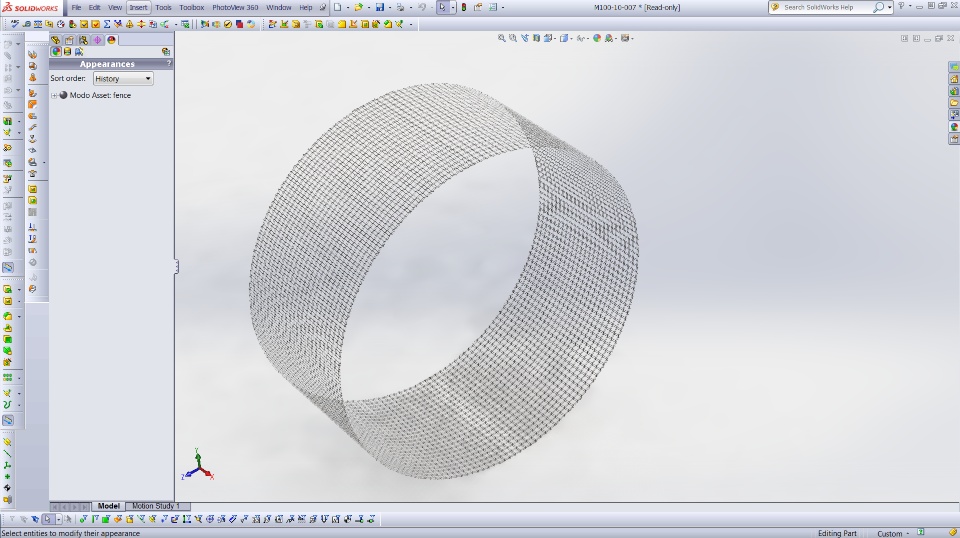
Task: Click the Equations sigma icon
Action: tap(107, 24)
